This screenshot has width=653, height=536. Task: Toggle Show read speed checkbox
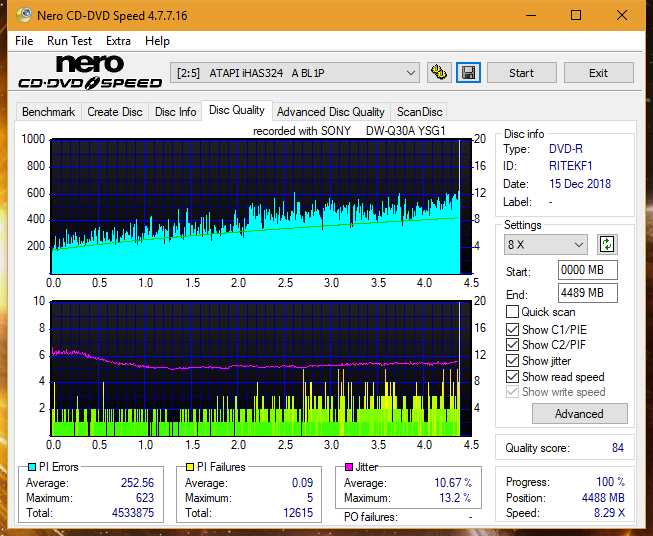point(512,376)
